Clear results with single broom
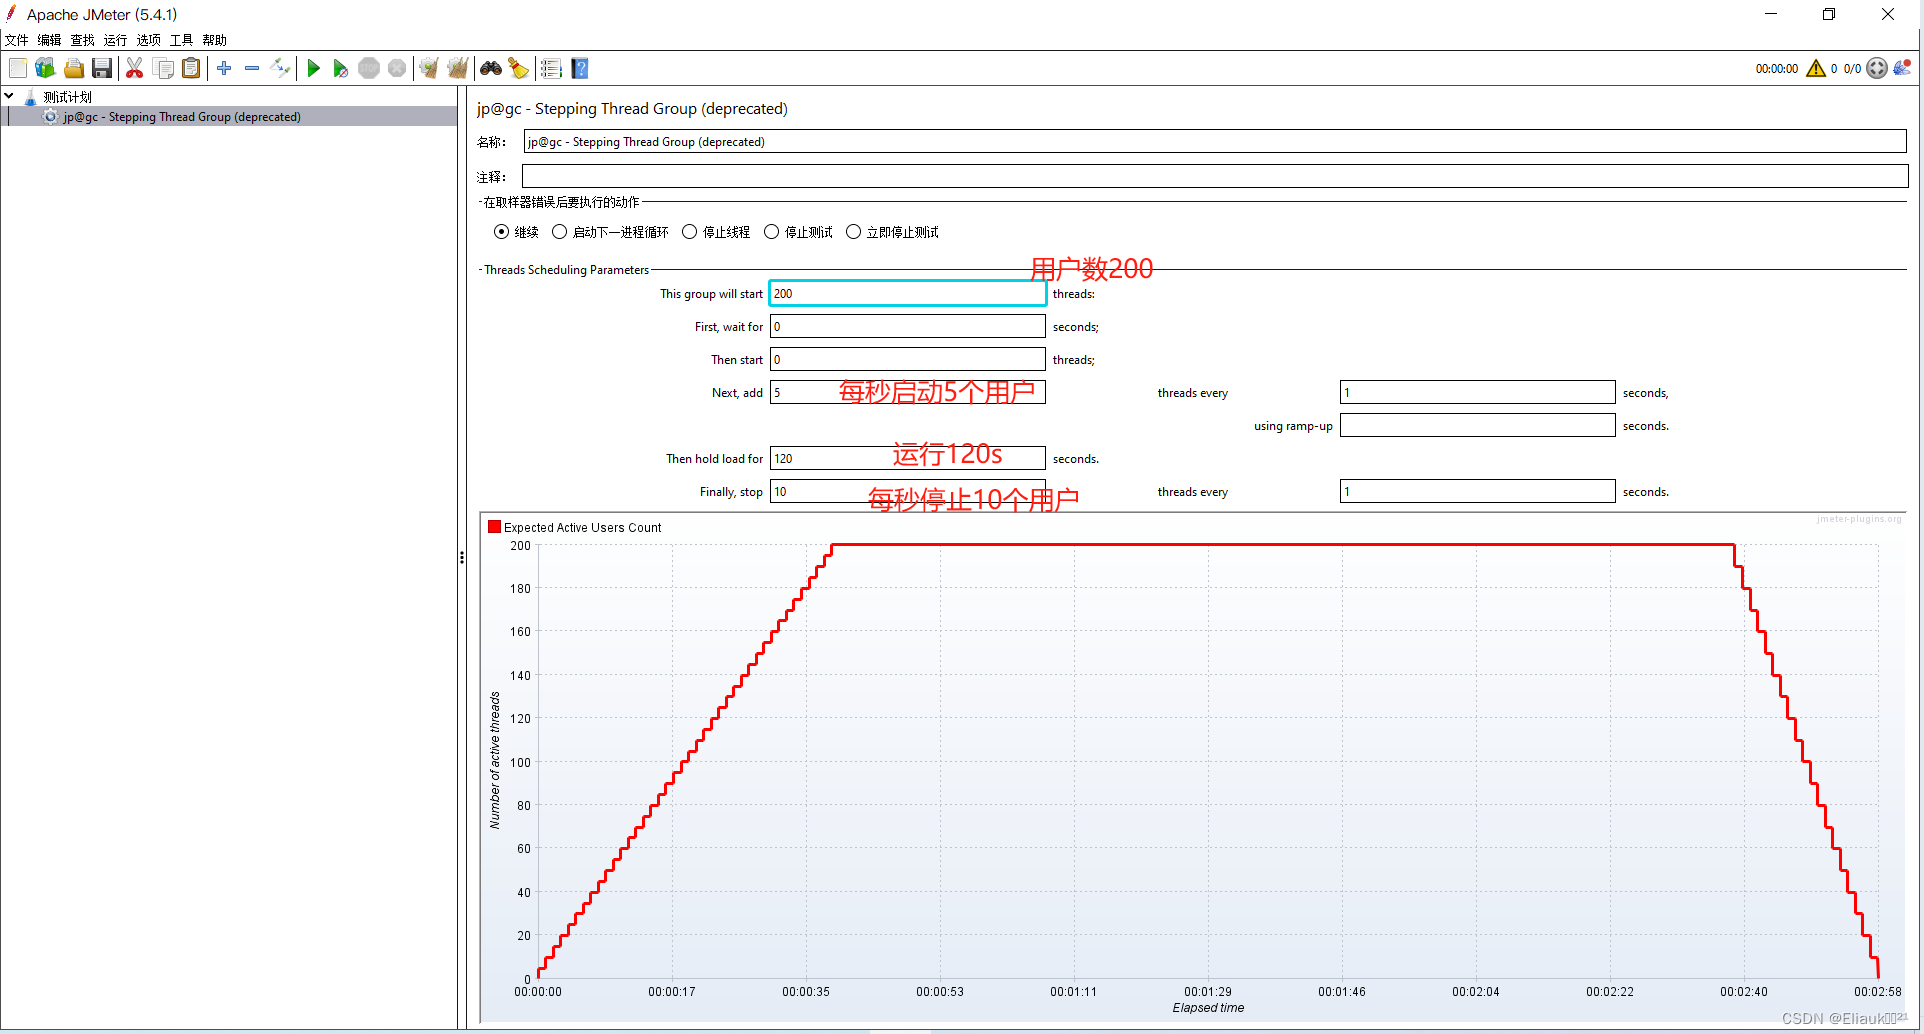Screen dimensions: 1924x1034 429,68
